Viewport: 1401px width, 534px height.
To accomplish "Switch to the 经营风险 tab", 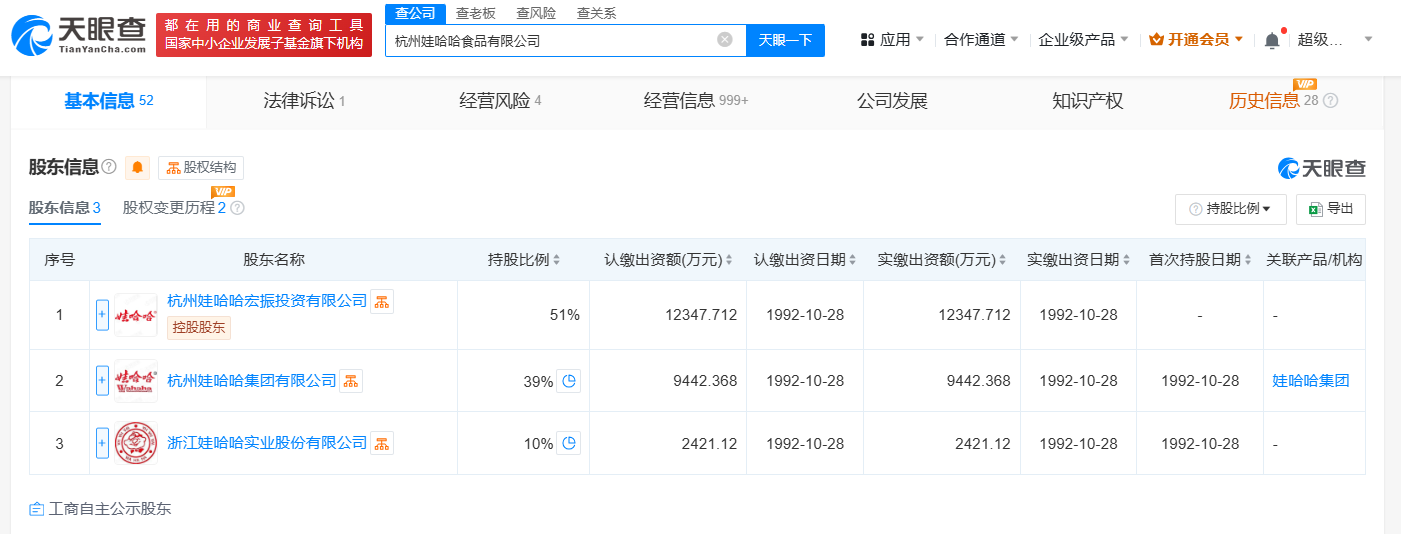I will click(499, 101).
